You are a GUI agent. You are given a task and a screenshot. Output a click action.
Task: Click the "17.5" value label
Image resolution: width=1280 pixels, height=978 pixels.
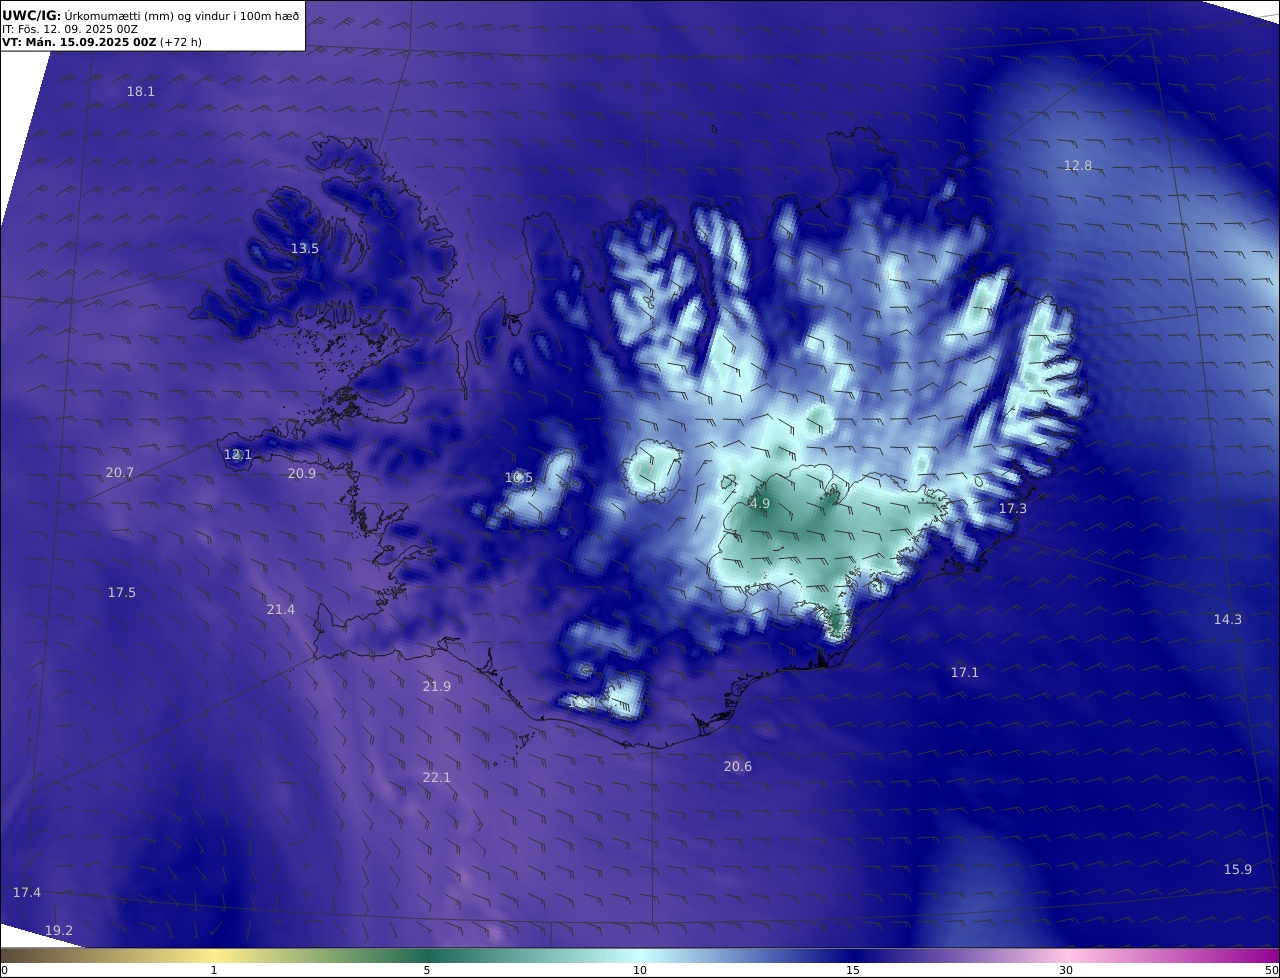tap(122, 593)
